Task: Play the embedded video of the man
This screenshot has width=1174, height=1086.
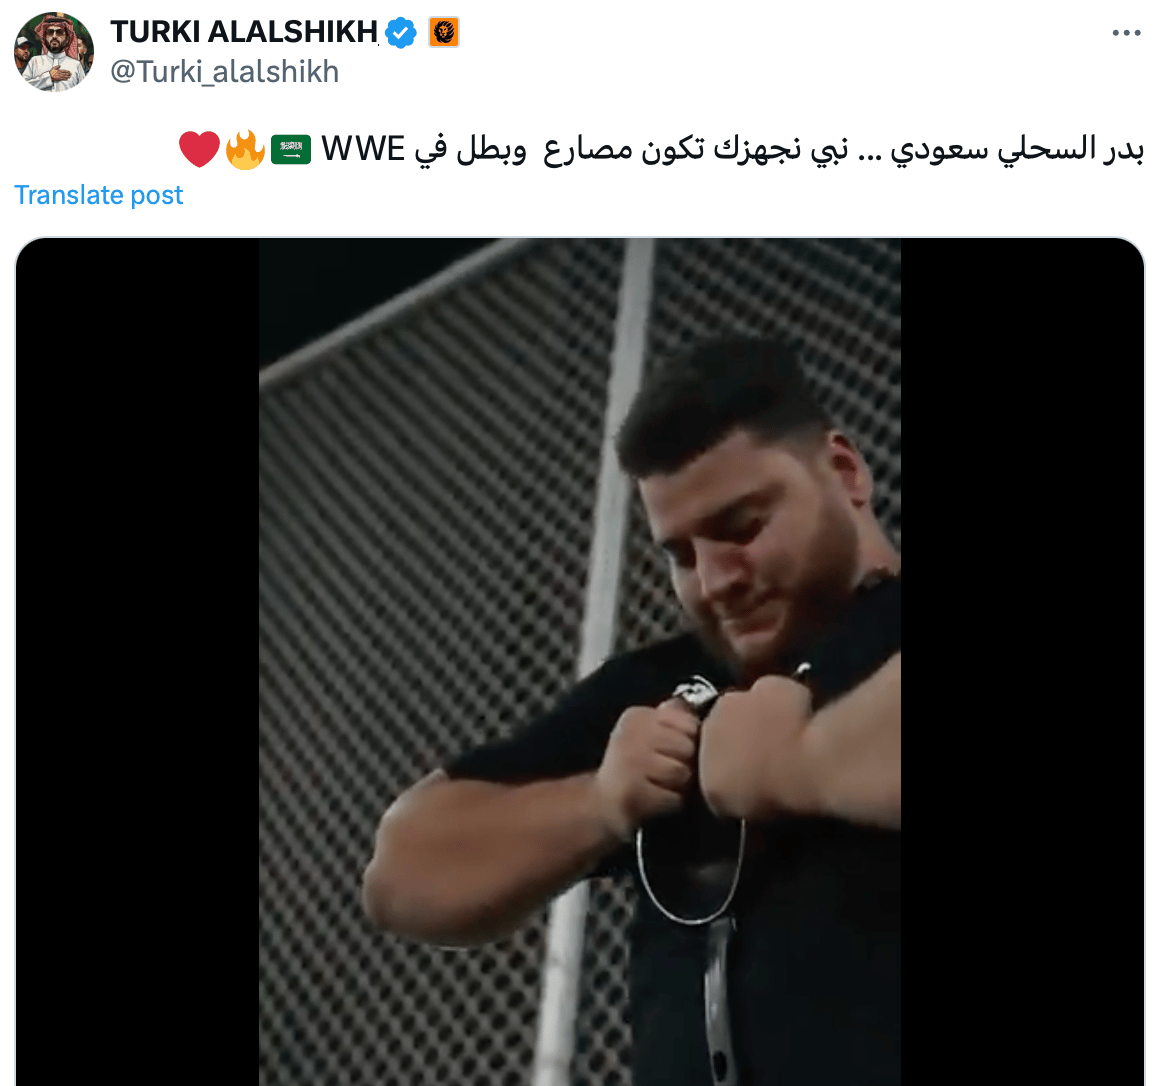Action: coord(580,662)
